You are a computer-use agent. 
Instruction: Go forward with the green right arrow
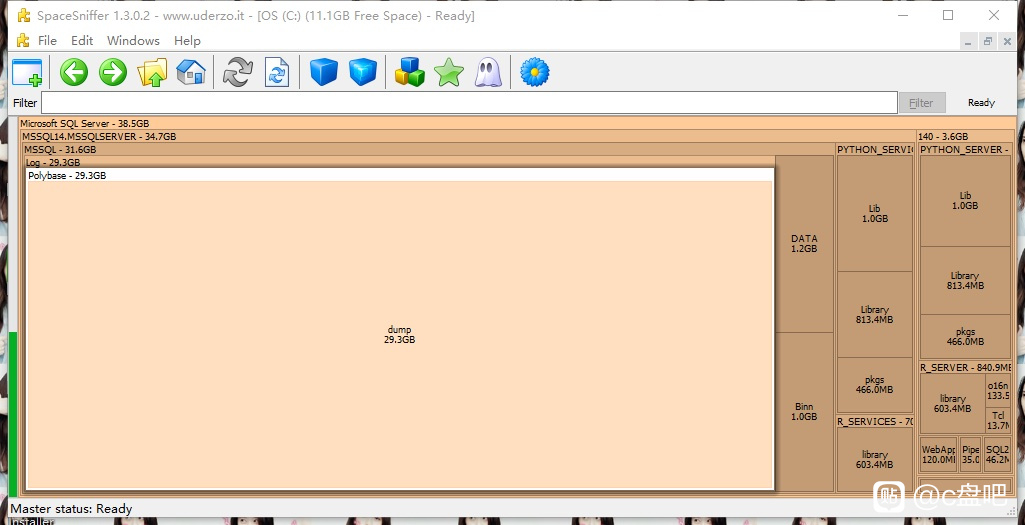coord(113,72)
